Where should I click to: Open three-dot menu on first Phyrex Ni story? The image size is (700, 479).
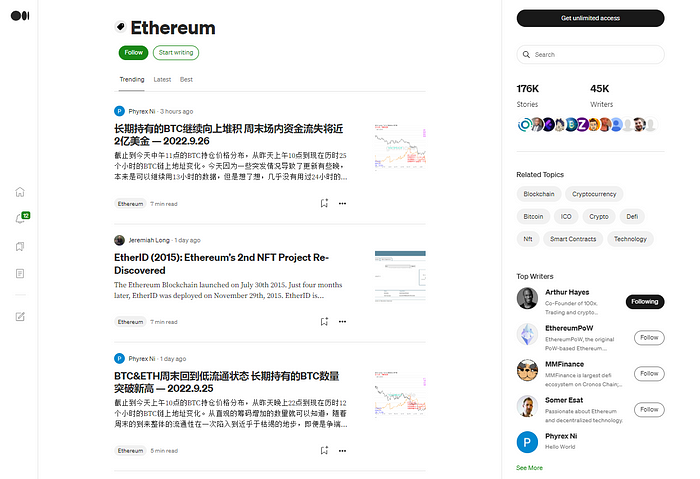(x=342, y=203)
